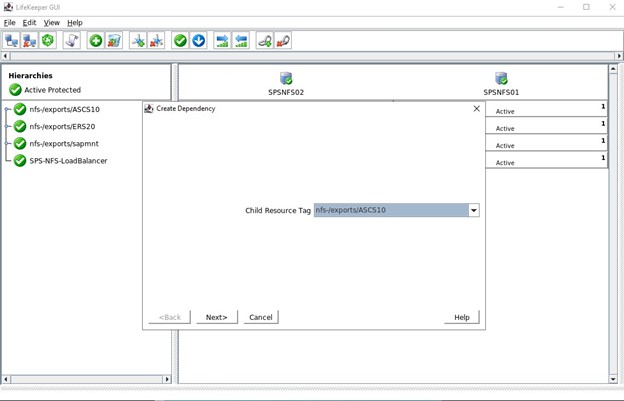Viewport: 624px width, 401px height.
Task: Select the SPSNFS02 server icon
Action: click(286, 78)
